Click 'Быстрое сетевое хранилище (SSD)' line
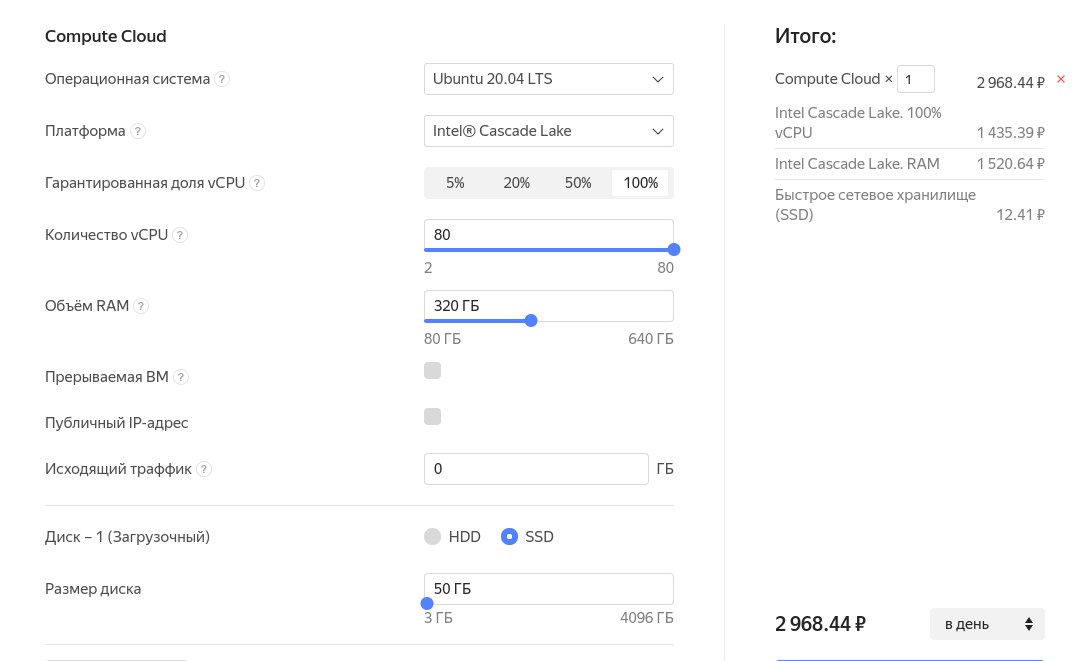The width and height of the screenshot is (1078, 661). 875,204
